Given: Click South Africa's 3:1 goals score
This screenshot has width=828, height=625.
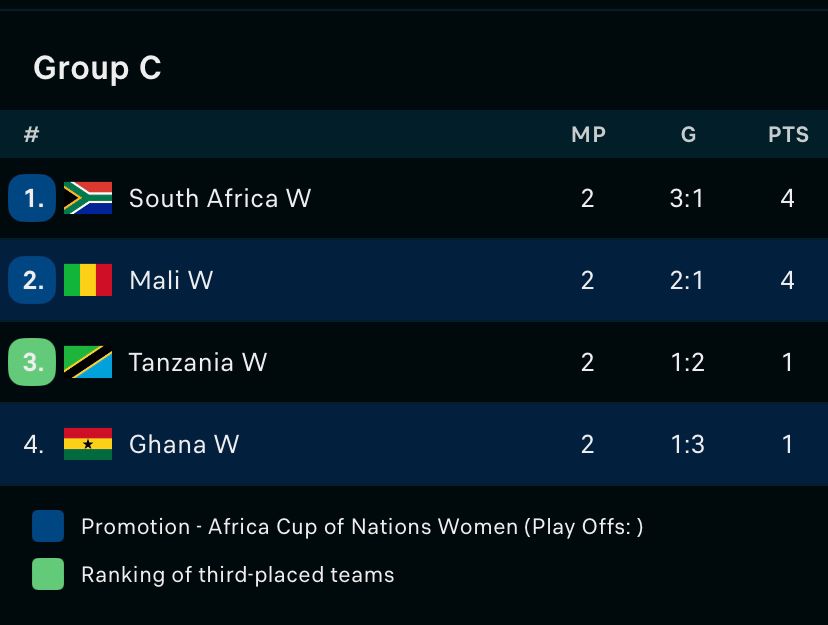Looking at the screenshot, I should coord(687,198).
